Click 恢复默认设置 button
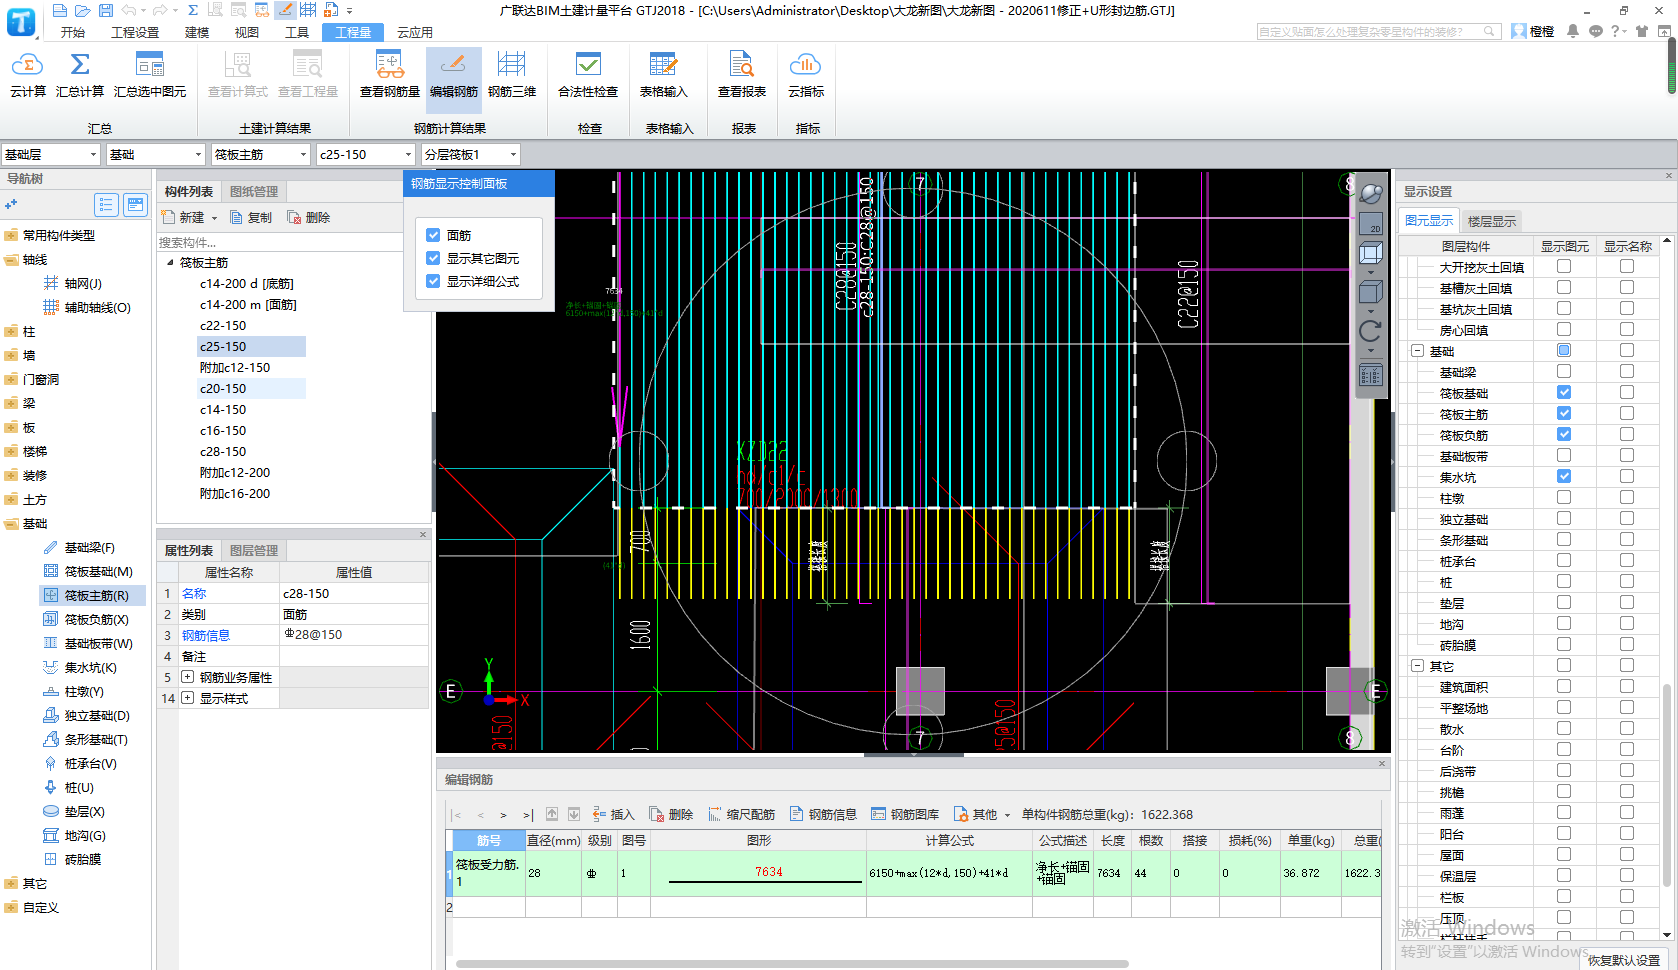1678x970 pixels. 1624,960
